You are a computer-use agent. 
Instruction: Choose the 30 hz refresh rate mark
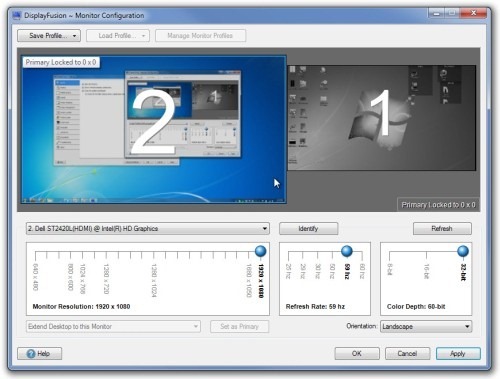pyautogui.click(x=318, y=271)
